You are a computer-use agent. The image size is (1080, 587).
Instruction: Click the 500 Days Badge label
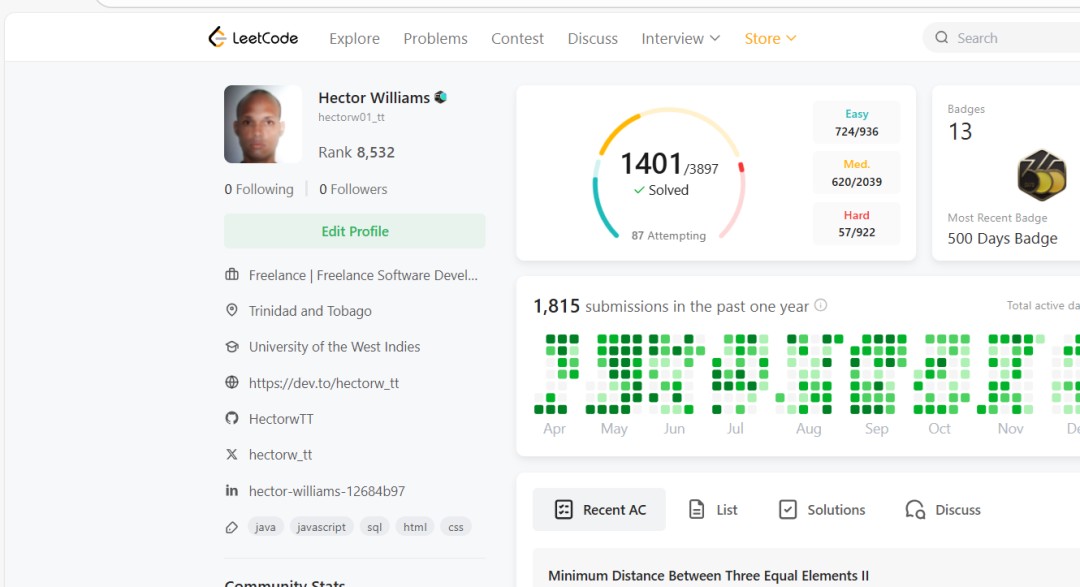[1002, 238]
